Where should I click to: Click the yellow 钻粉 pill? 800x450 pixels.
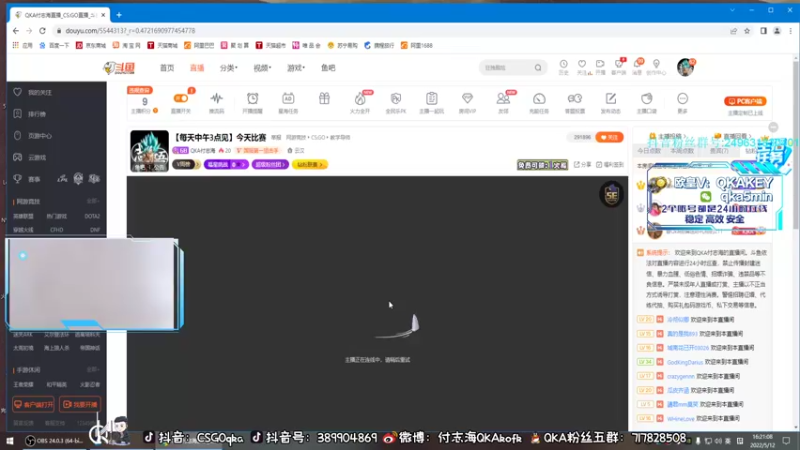click(x=309, y=164)
